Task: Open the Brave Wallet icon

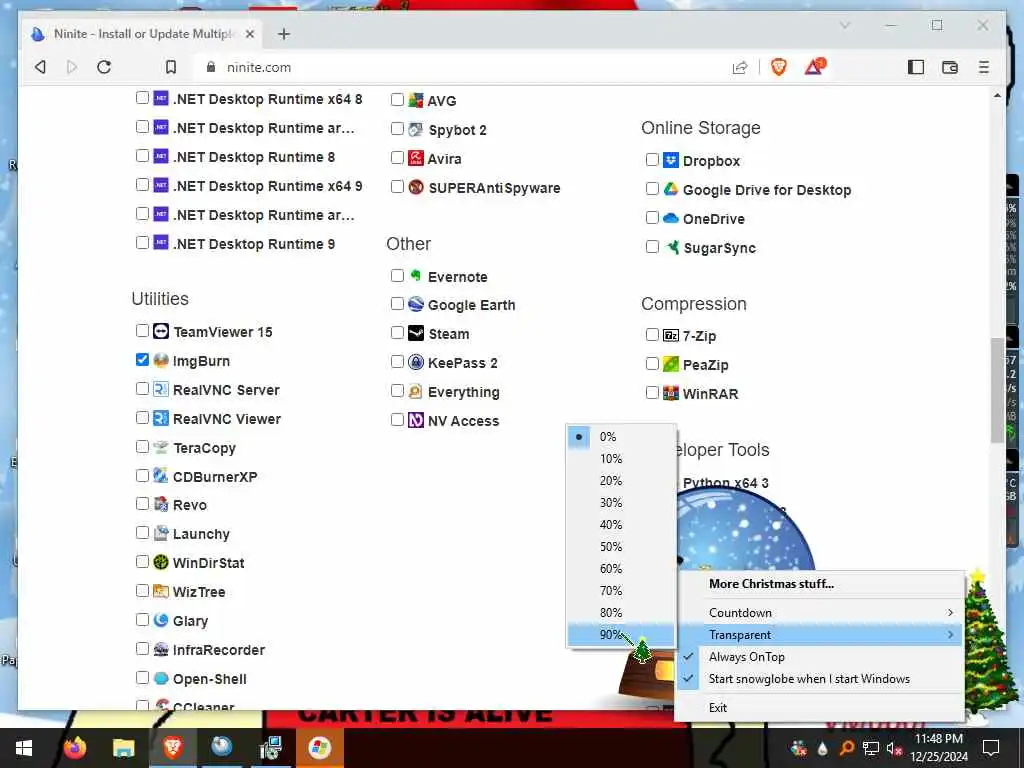Action: coord(950,67)
